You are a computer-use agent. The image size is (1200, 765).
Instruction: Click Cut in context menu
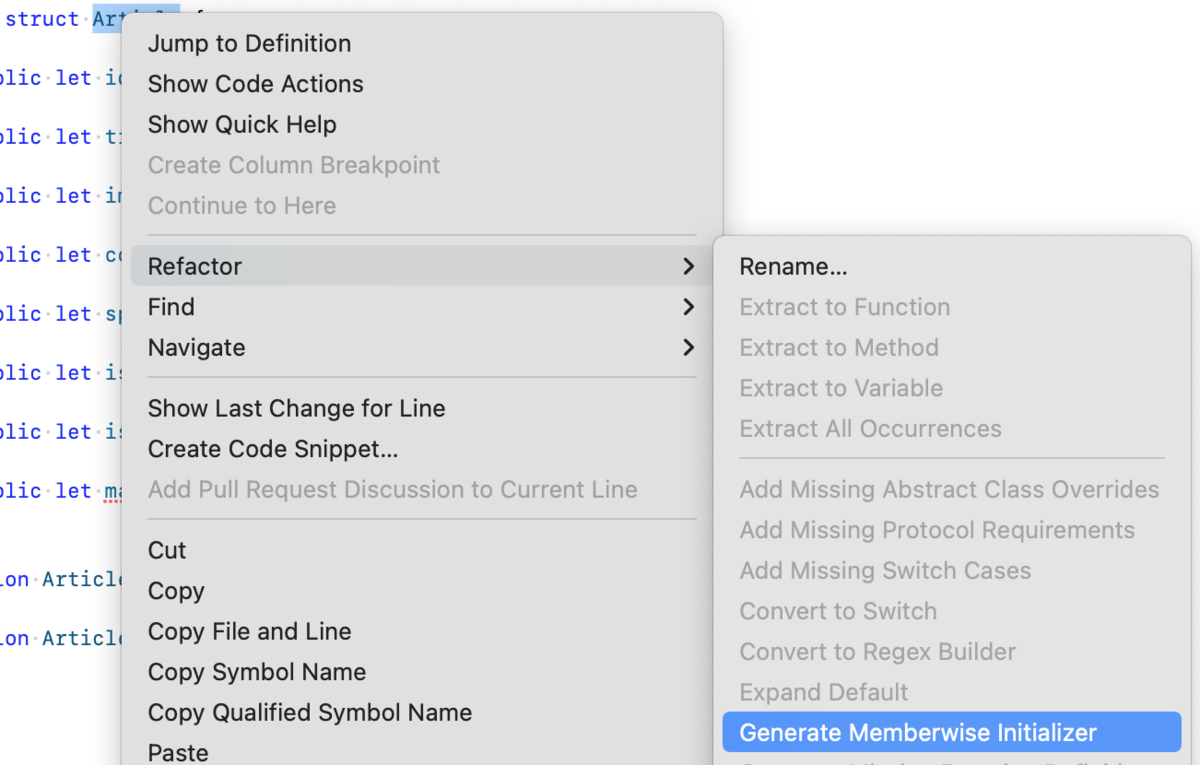[x=167, y=550]
